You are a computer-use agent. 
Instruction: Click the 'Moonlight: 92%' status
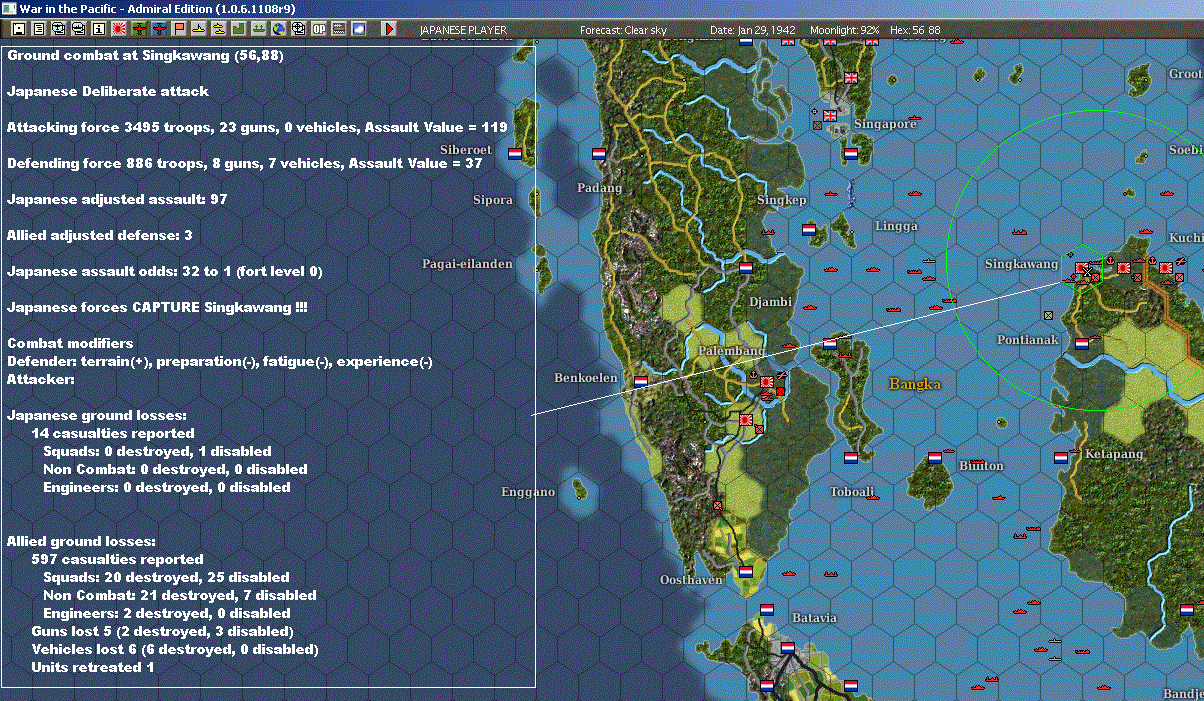846,30
